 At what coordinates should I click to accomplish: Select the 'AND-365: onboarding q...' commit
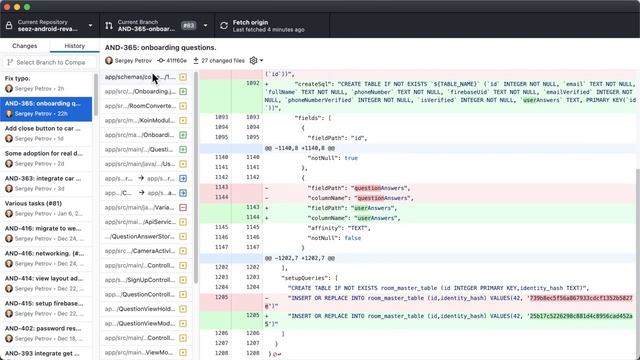(x=46, y=109)
